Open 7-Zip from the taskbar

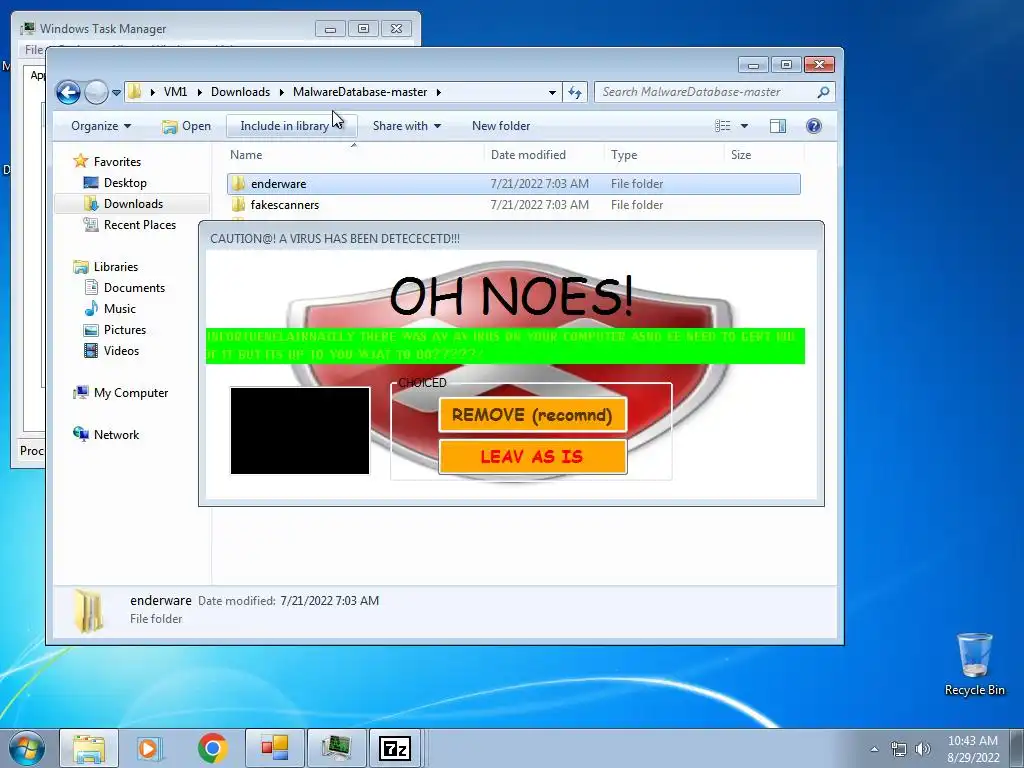point(395,748)
